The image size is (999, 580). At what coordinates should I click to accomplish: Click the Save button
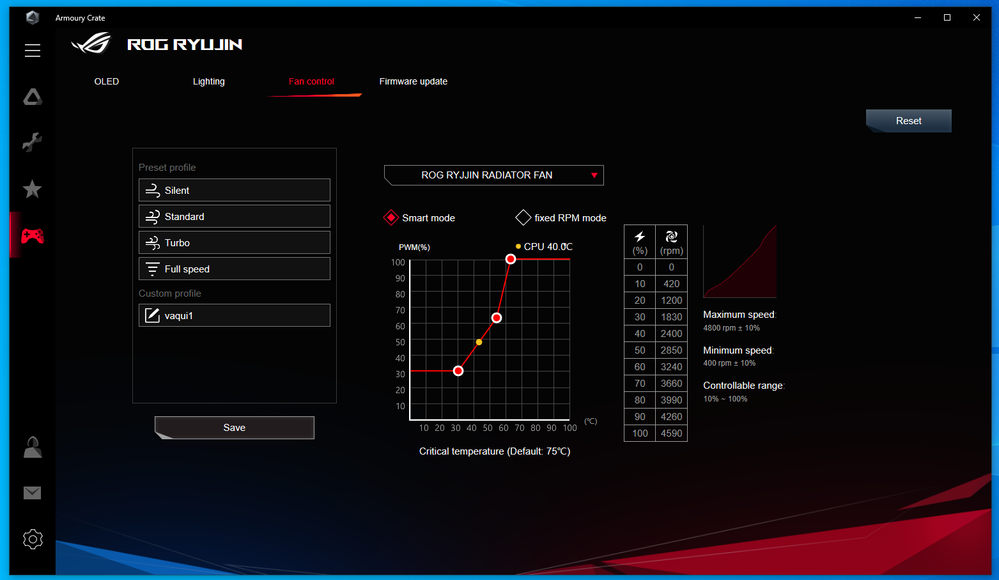pyautogui.click(x=234, y=428)
